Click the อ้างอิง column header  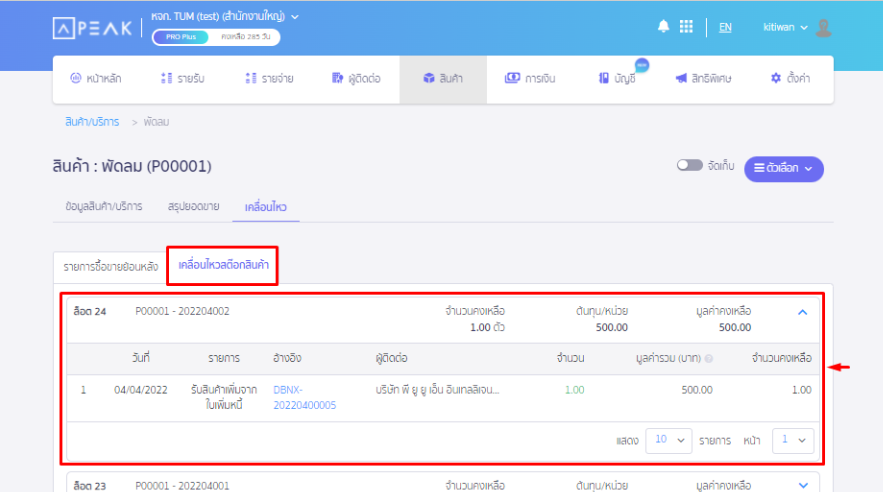(x=287, y=358)
